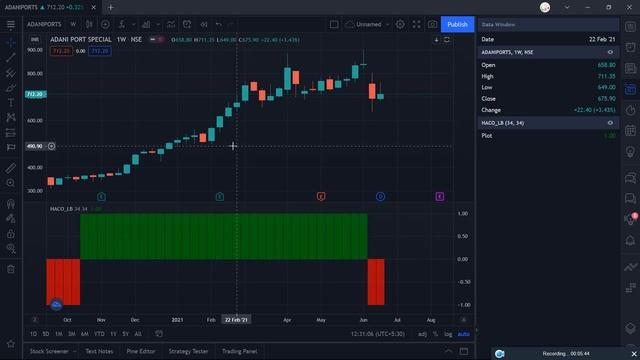Show all data with the All range
Viewport: 640px width, 360px height.
(x=138, y=334)
